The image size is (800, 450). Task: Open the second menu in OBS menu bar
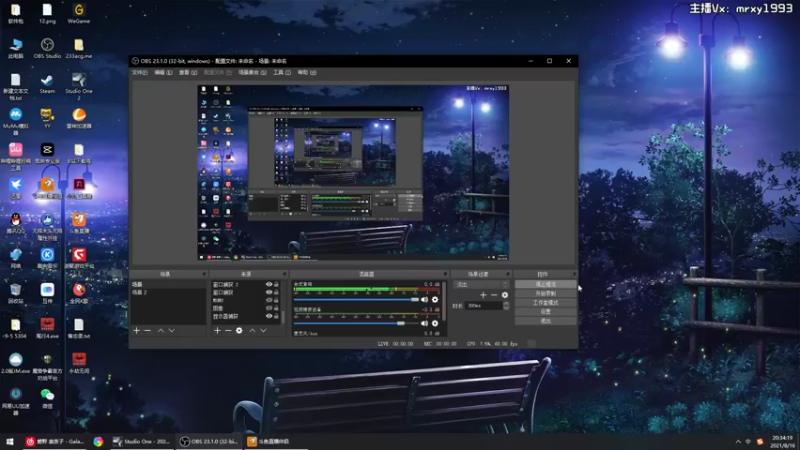pyautogui.click(x=163, y=73)
